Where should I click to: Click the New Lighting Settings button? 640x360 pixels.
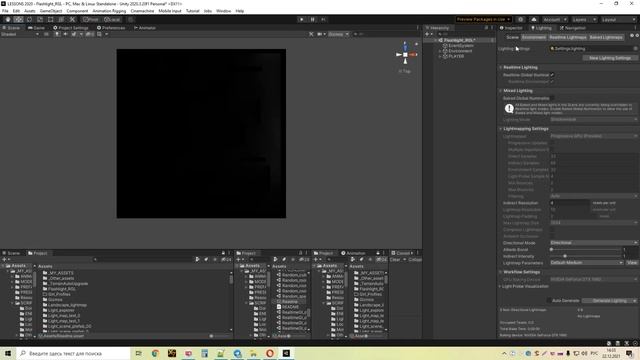pos(610,58)
